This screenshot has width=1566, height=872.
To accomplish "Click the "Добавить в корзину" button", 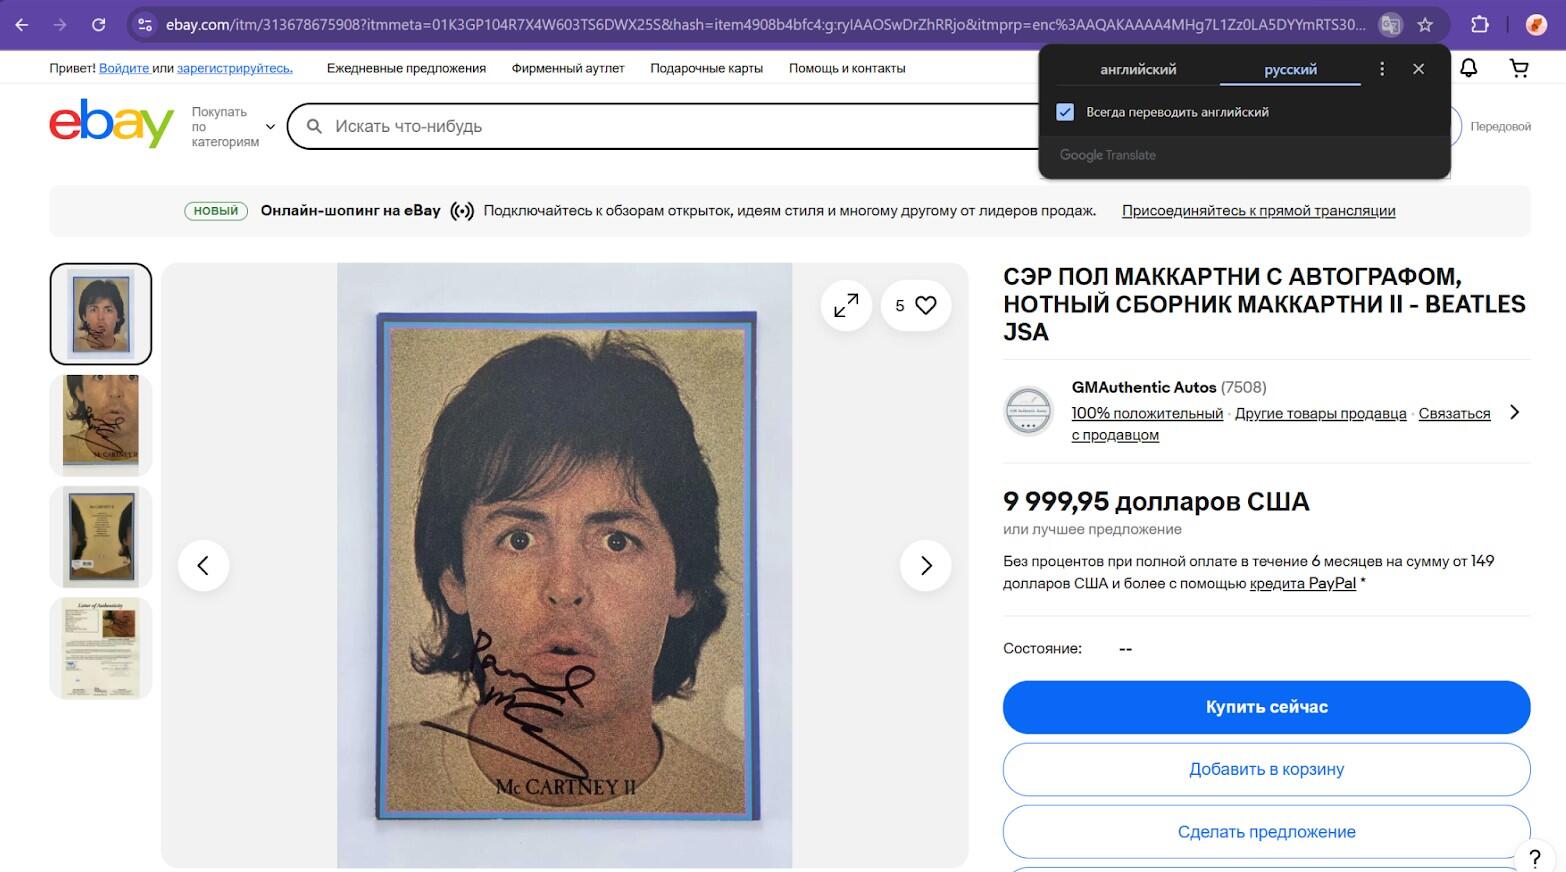I will 1266,769.
